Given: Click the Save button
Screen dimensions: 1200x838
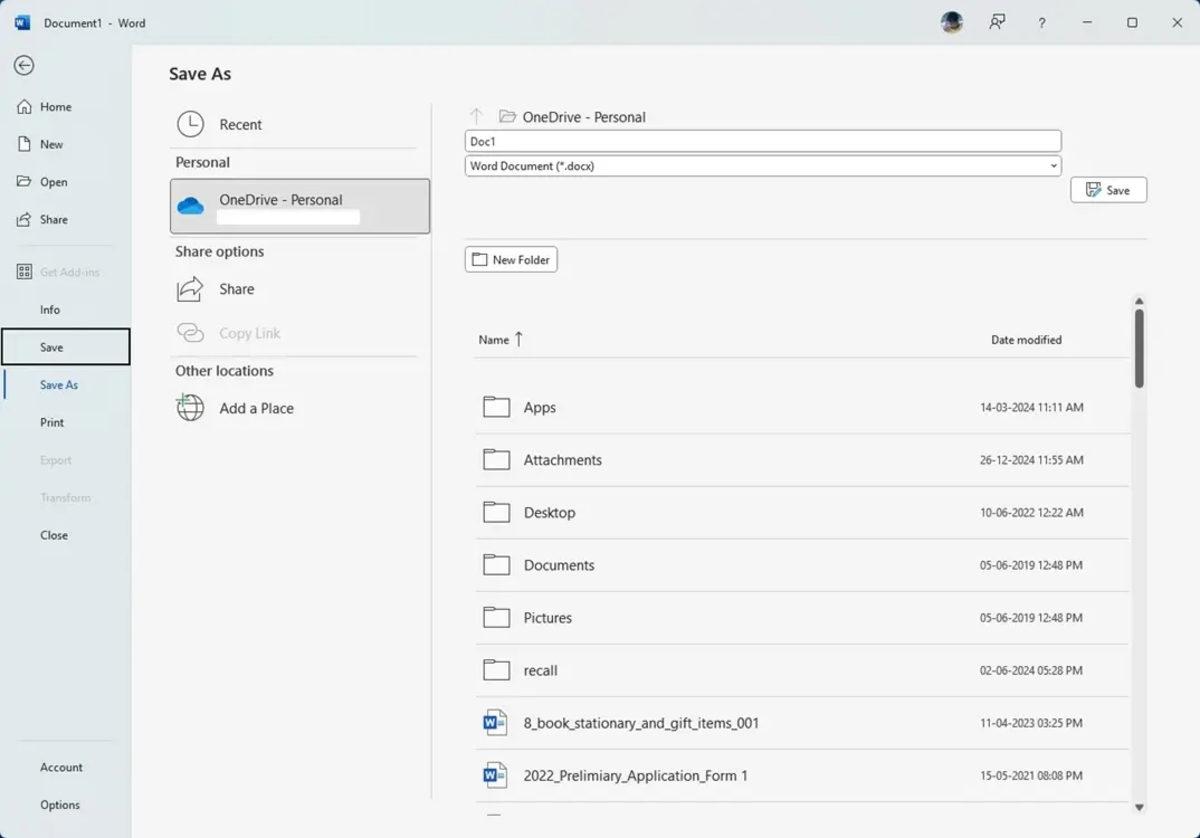Looking at the screenshot, I should 1108,189.
